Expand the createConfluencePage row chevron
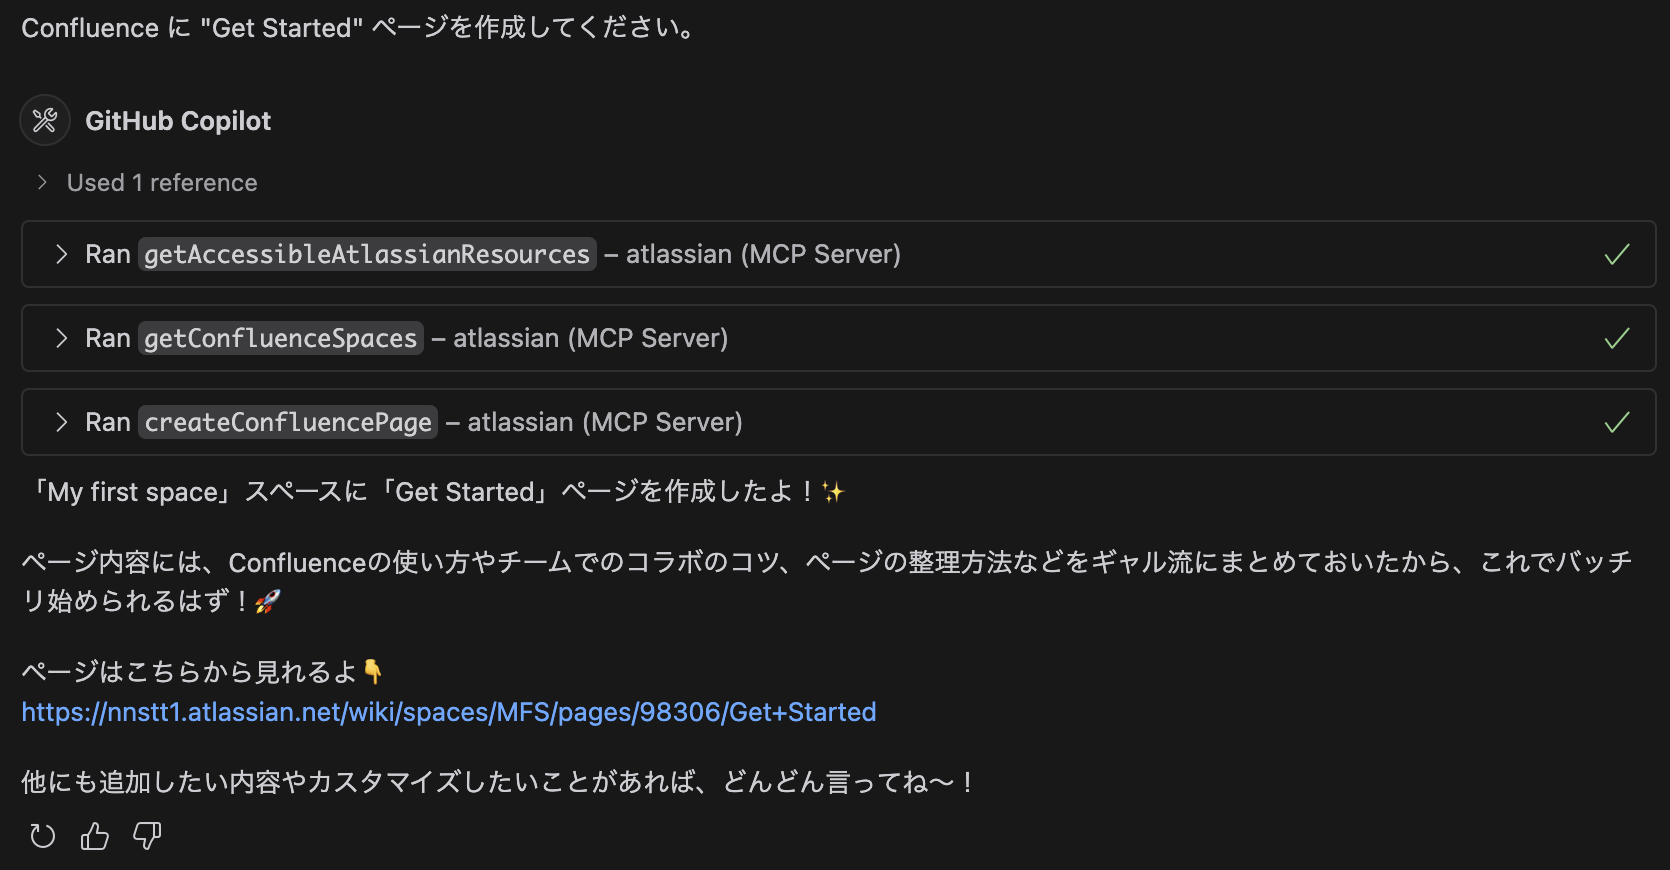 click(x=62, y=423)
